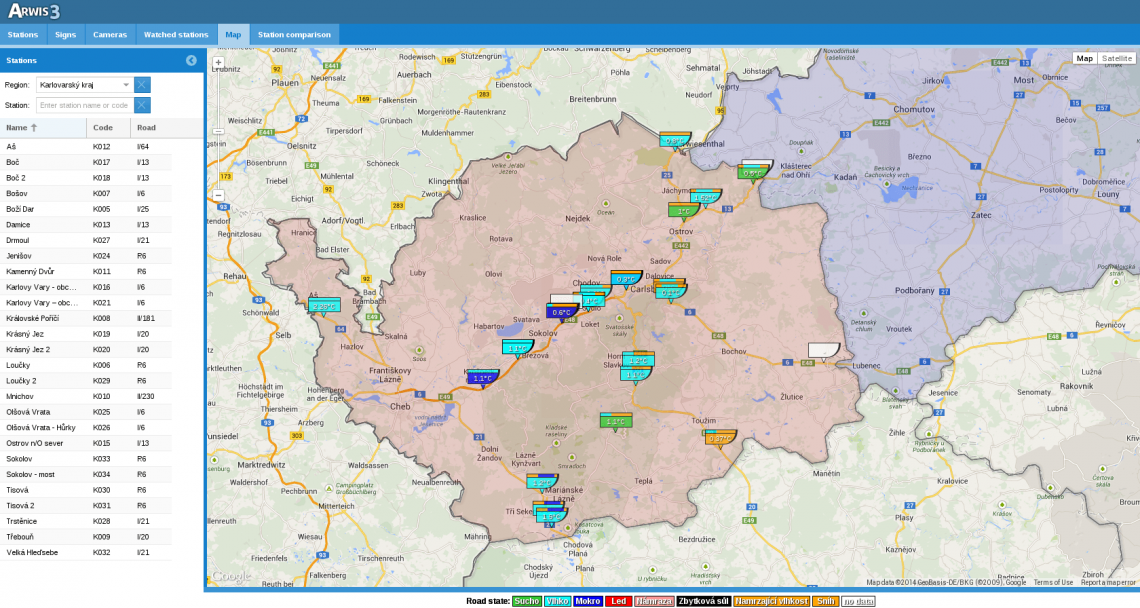Screen dimensions: 1140x608
Task: Click the pink Námraza legend swatch
Action: pos(654,601)
